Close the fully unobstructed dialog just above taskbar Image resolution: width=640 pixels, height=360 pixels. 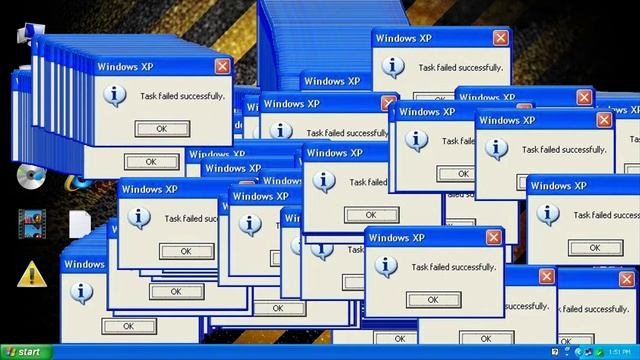tap(493, 237)
